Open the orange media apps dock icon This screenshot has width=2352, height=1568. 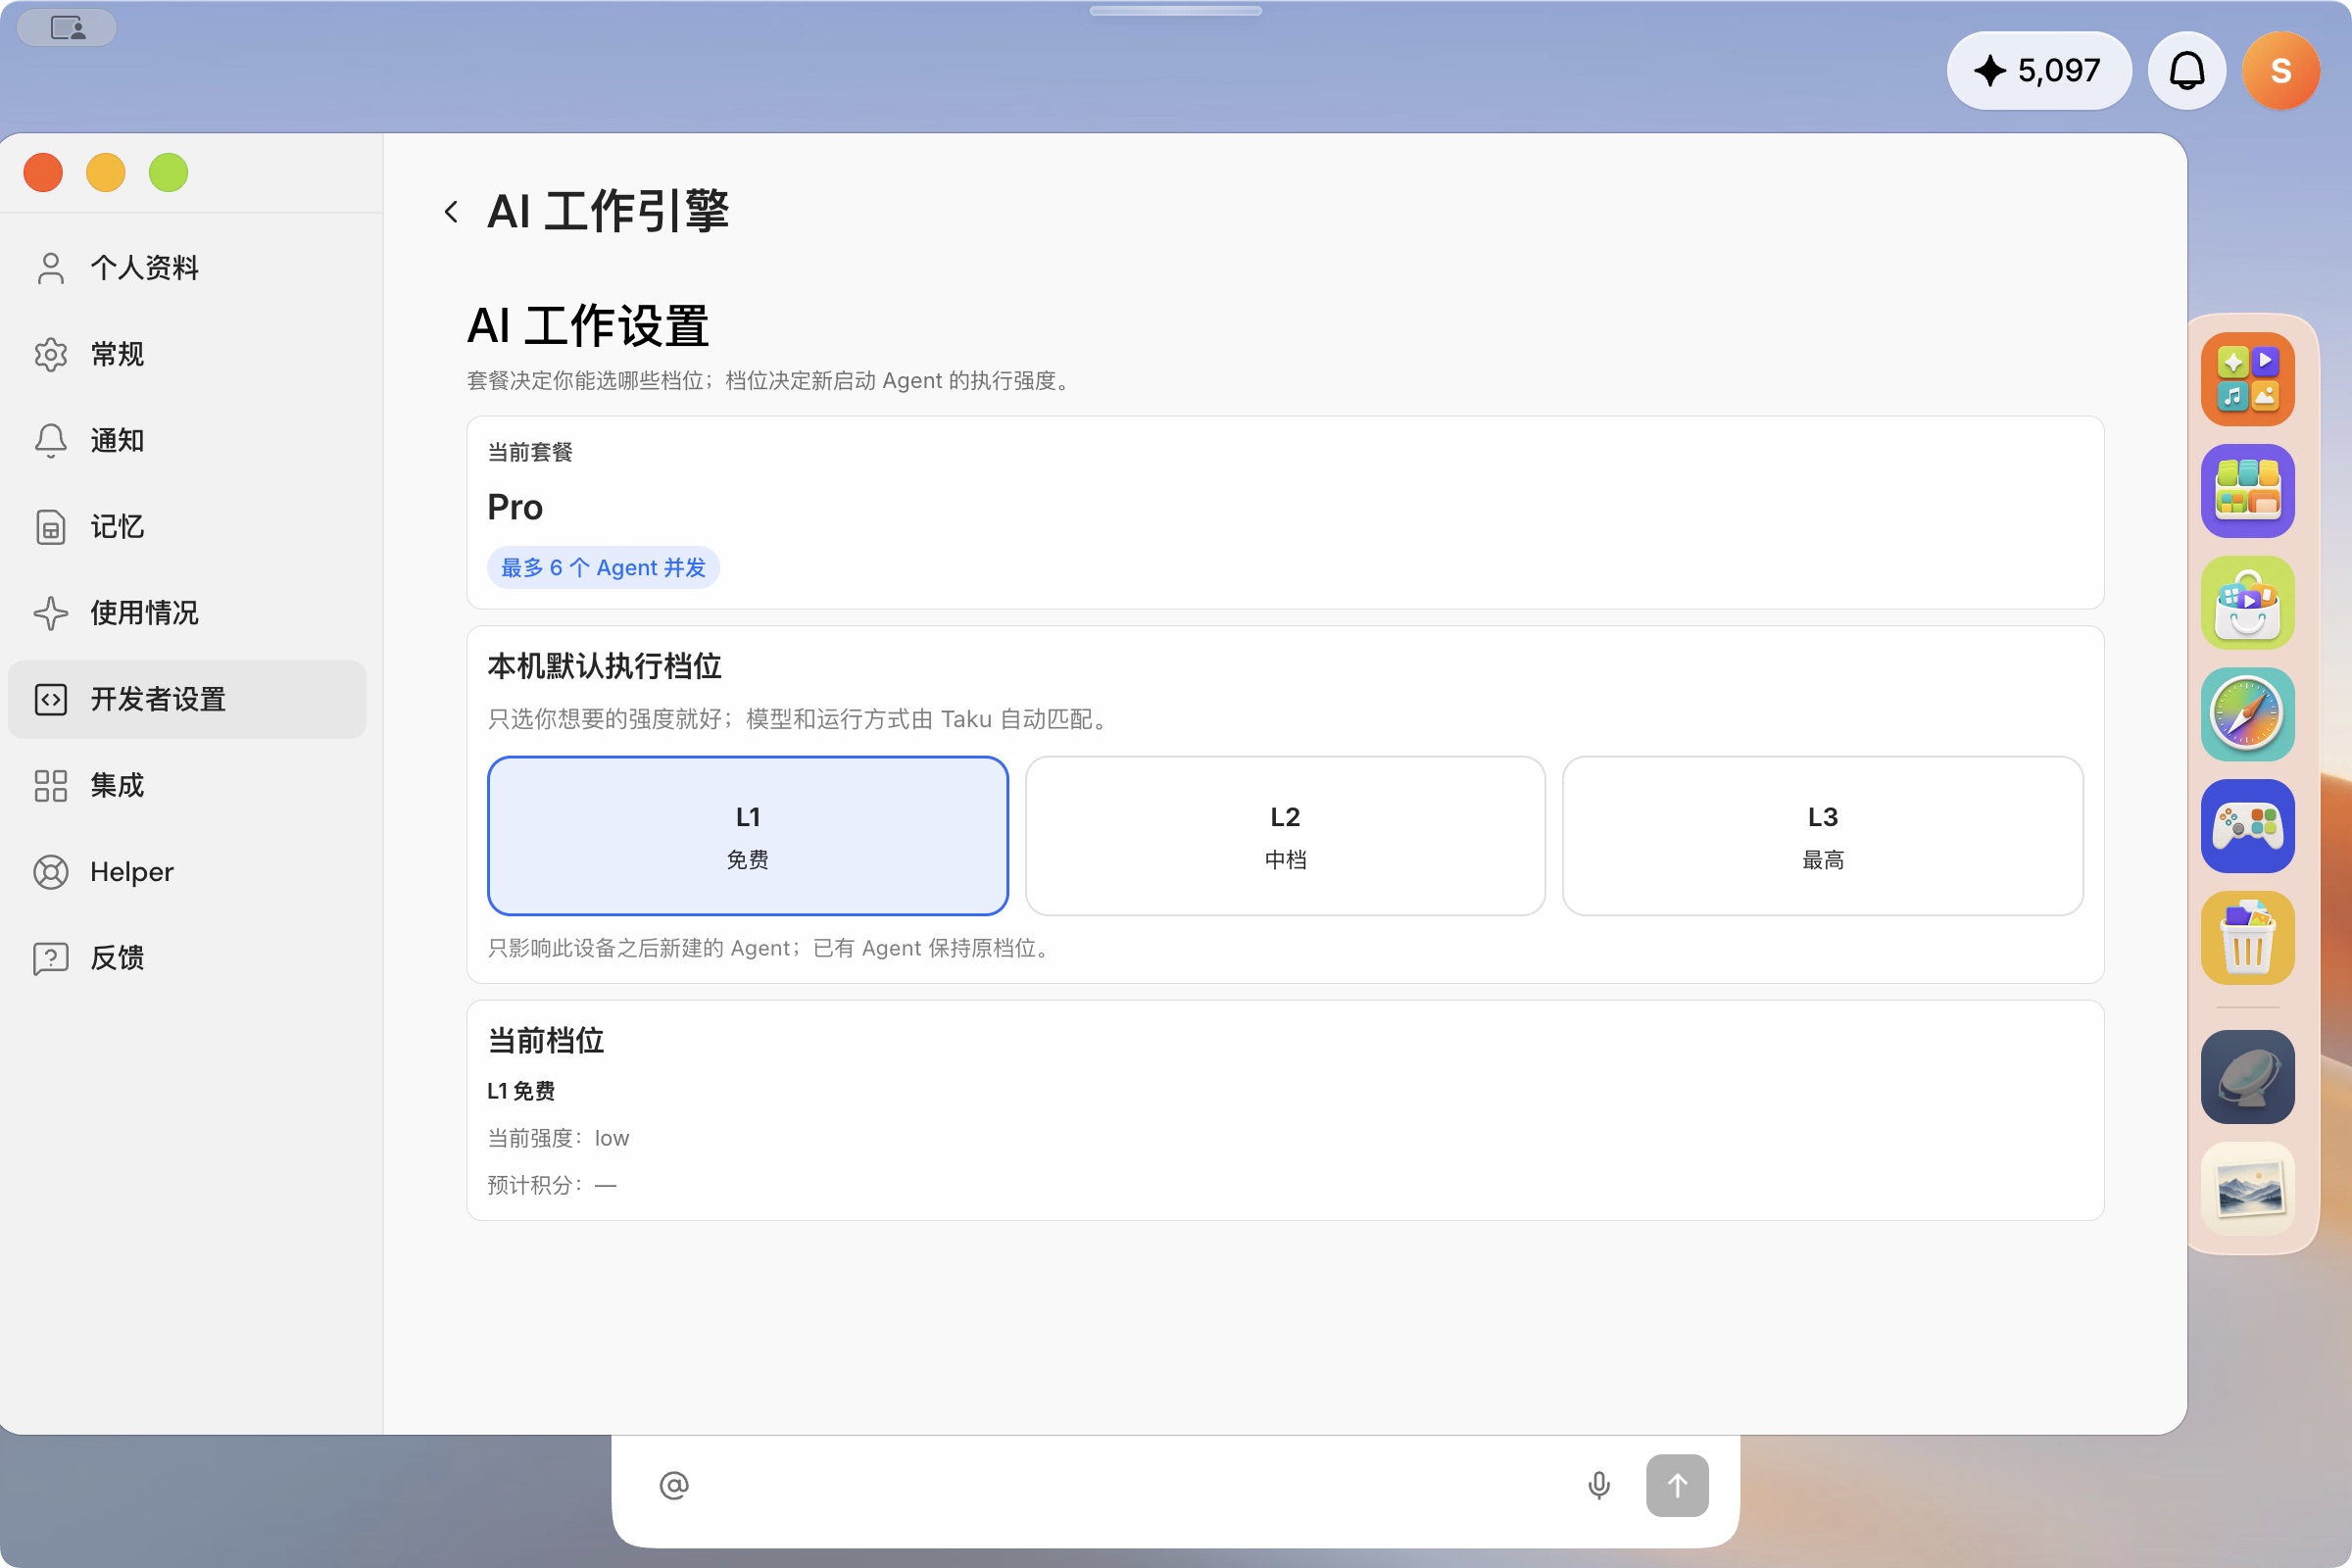coord(2247,380)
